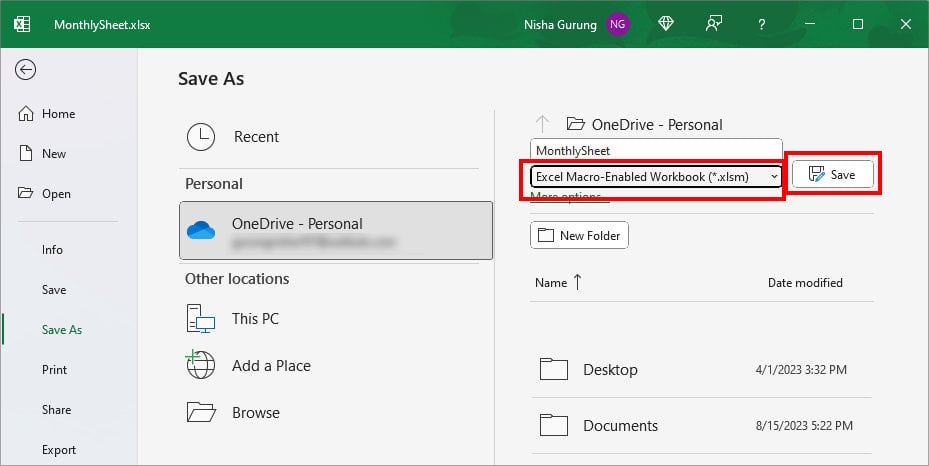This screenshot has height=466, width=929.
Task: Click the New document icon
Action: click(x=25, y=153)
